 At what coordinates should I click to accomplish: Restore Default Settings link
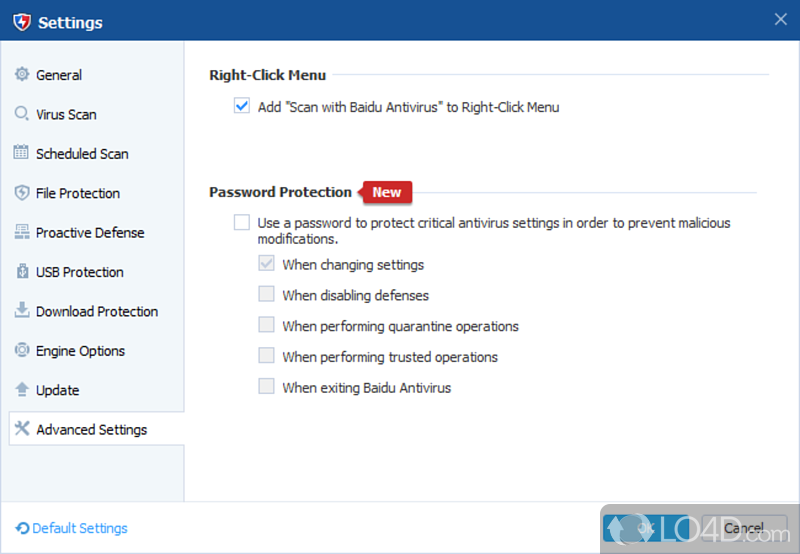click(79, 528)
